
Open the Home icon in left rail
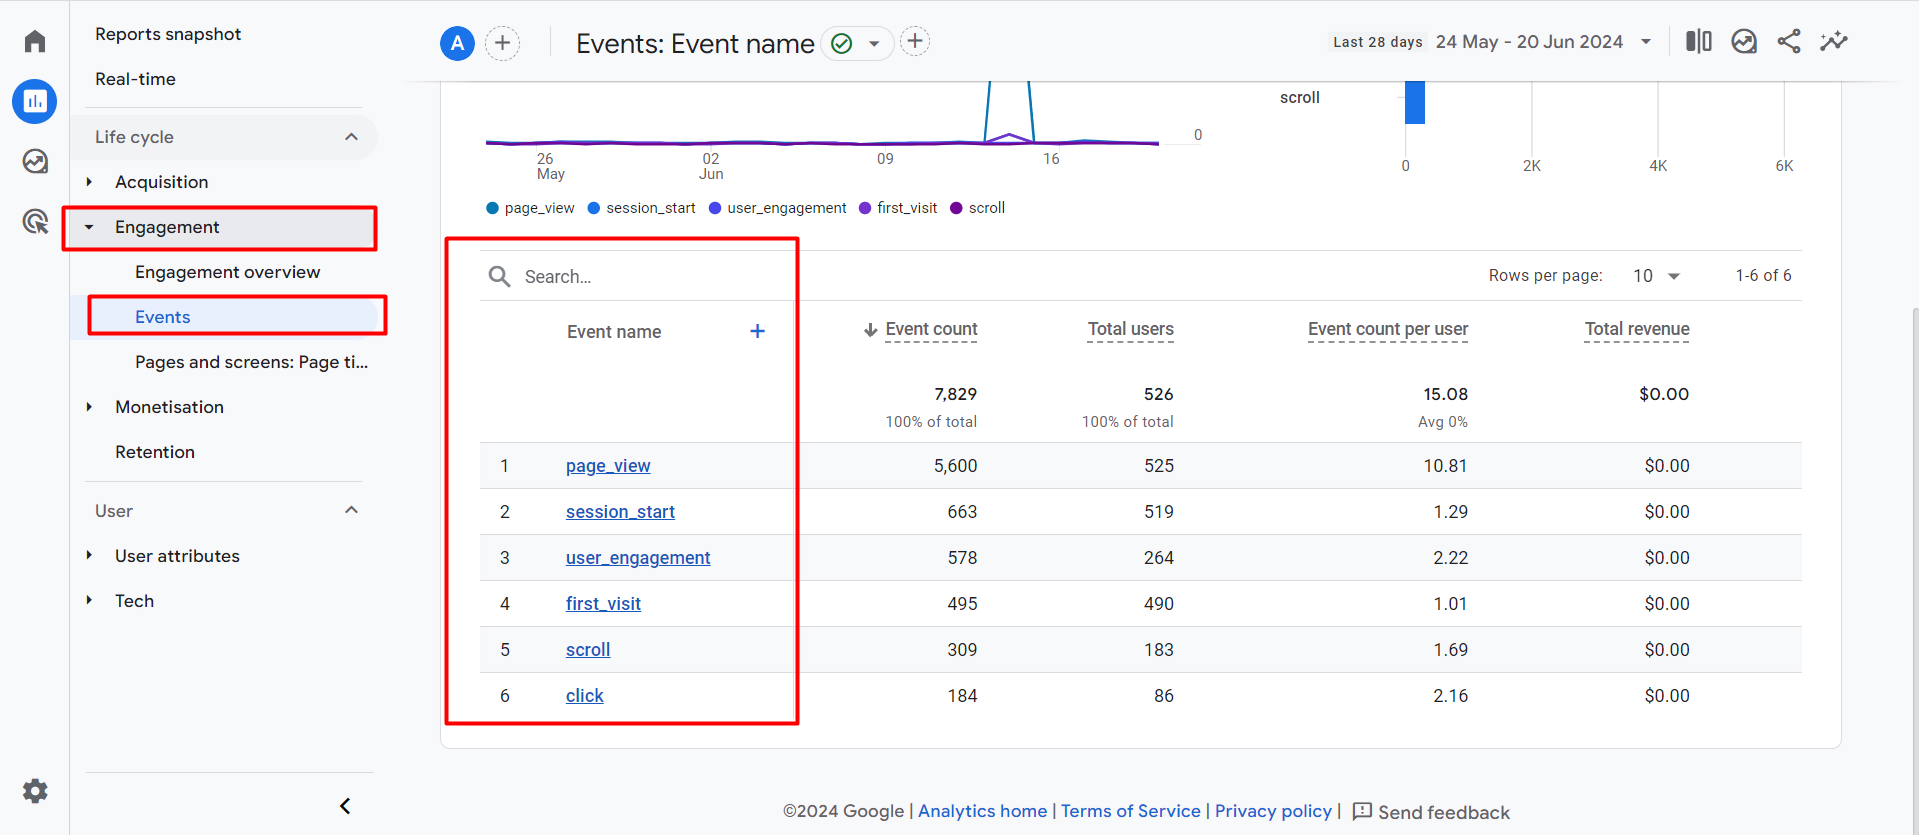tap(35, 41)
